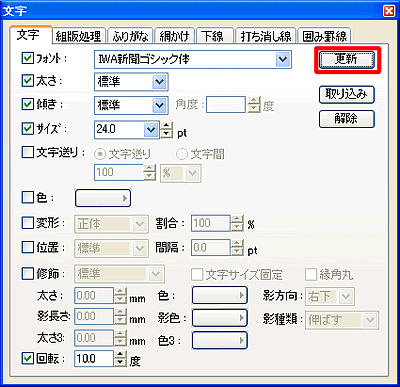
Task: Click the 回転 rotation value field
Action: point(94,359)
